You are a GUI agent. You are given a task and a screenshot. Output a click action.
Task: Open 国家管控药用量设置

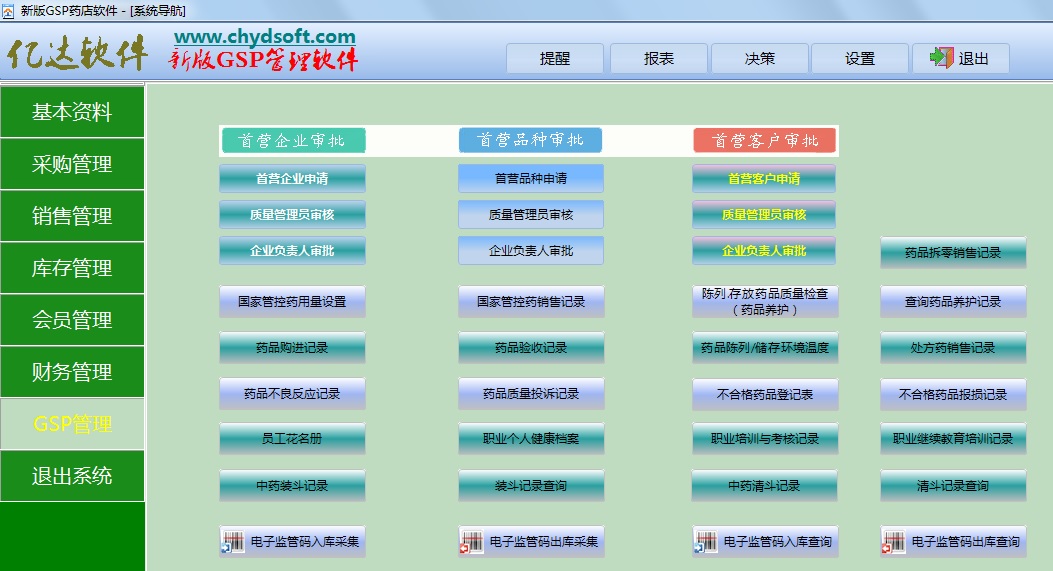click(x=292, y=302)
